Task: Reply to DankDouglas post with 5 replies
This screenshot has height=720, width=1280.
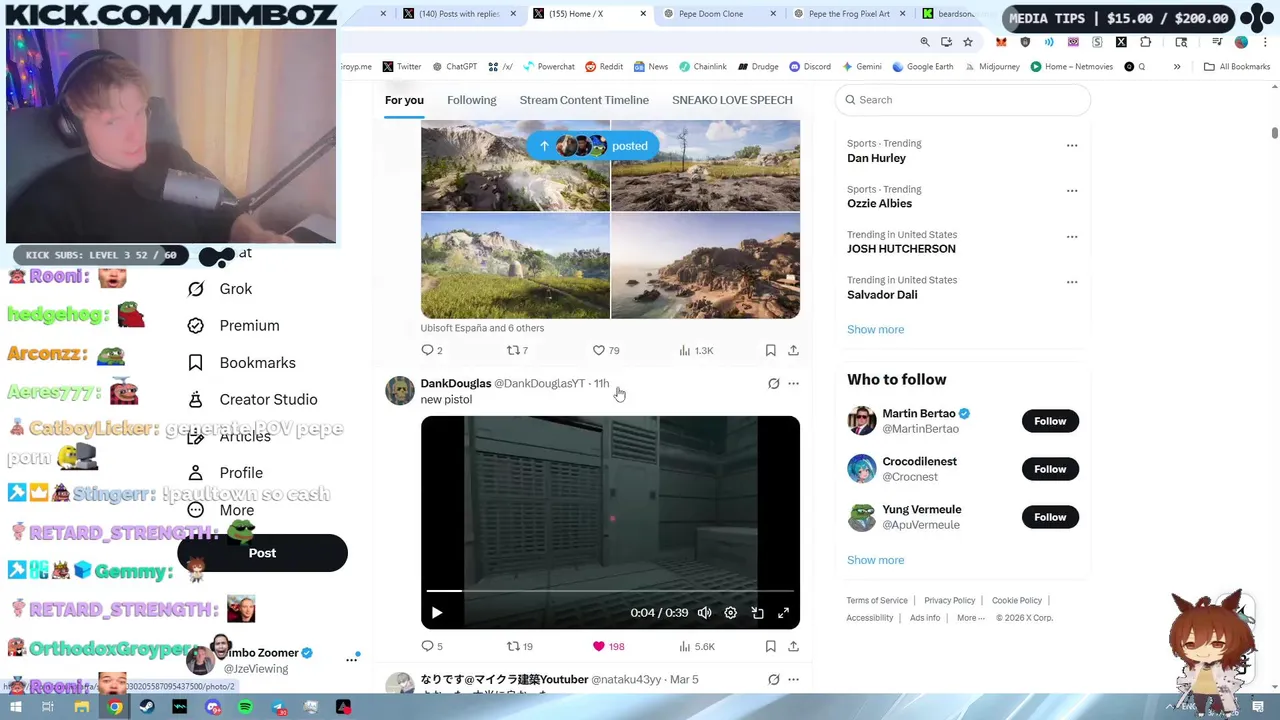Action: 432,647
